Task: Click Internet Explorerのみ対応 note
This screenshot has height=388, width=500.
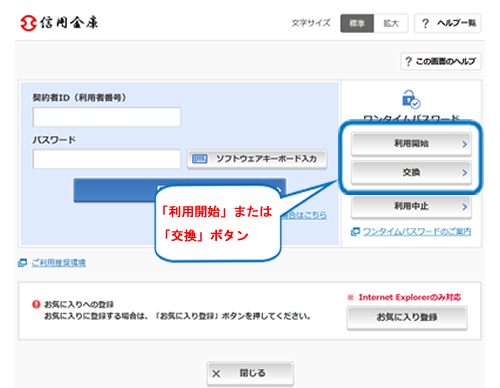Action: (404, 297)
